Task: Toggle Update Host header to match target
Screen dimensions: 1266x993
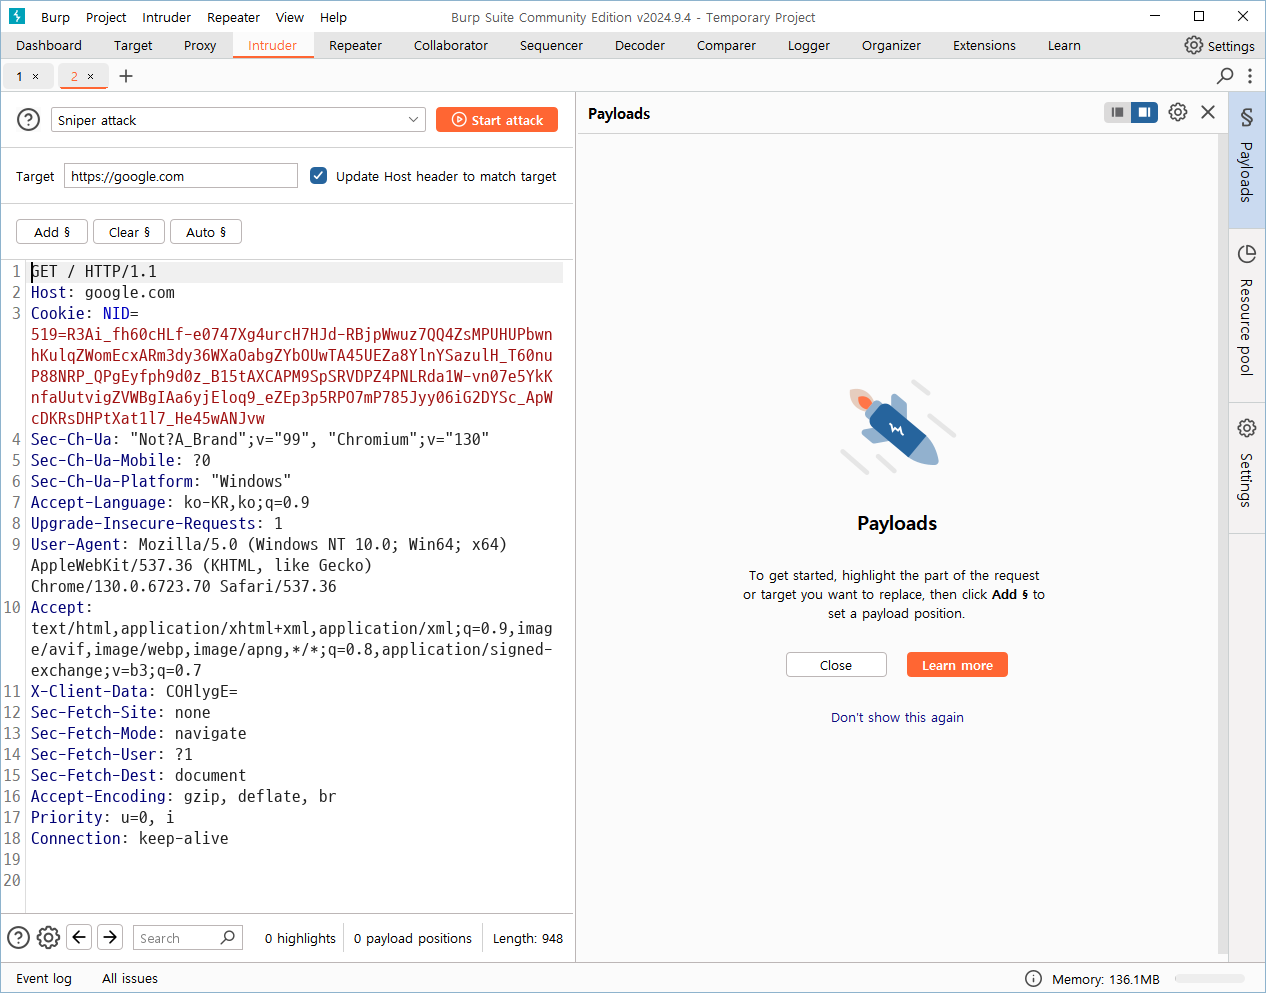Action: pyautogui.click(x=319, y=175)
